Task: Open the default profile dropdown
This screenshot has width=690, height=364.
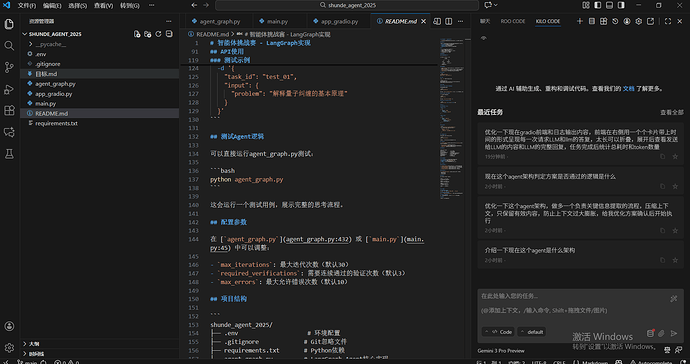Action: click(532, 331)
